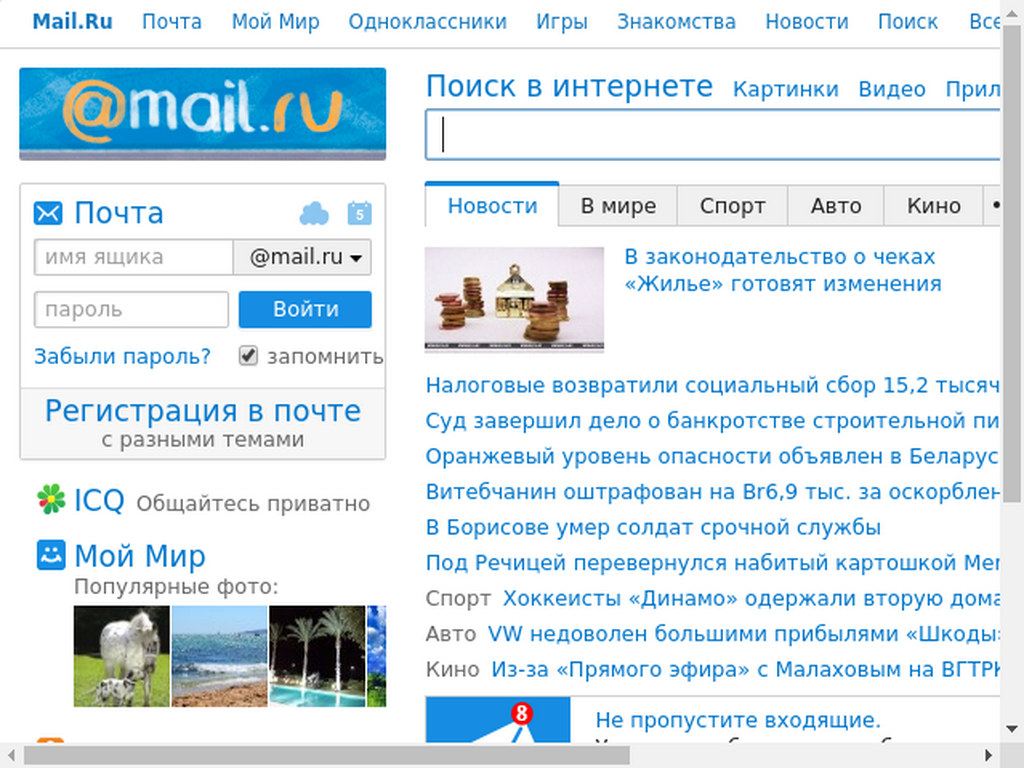Open headline VW недоволен большими прибылями
This screenshot has width=1024, height=768.
click(x=744, y=633)
